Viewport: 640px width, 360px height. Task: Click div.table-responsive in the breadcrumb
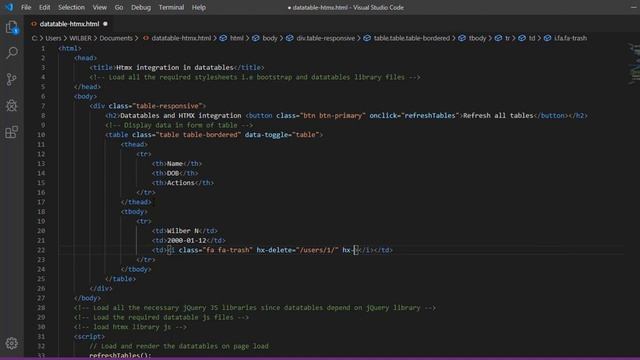coord(326,38)
